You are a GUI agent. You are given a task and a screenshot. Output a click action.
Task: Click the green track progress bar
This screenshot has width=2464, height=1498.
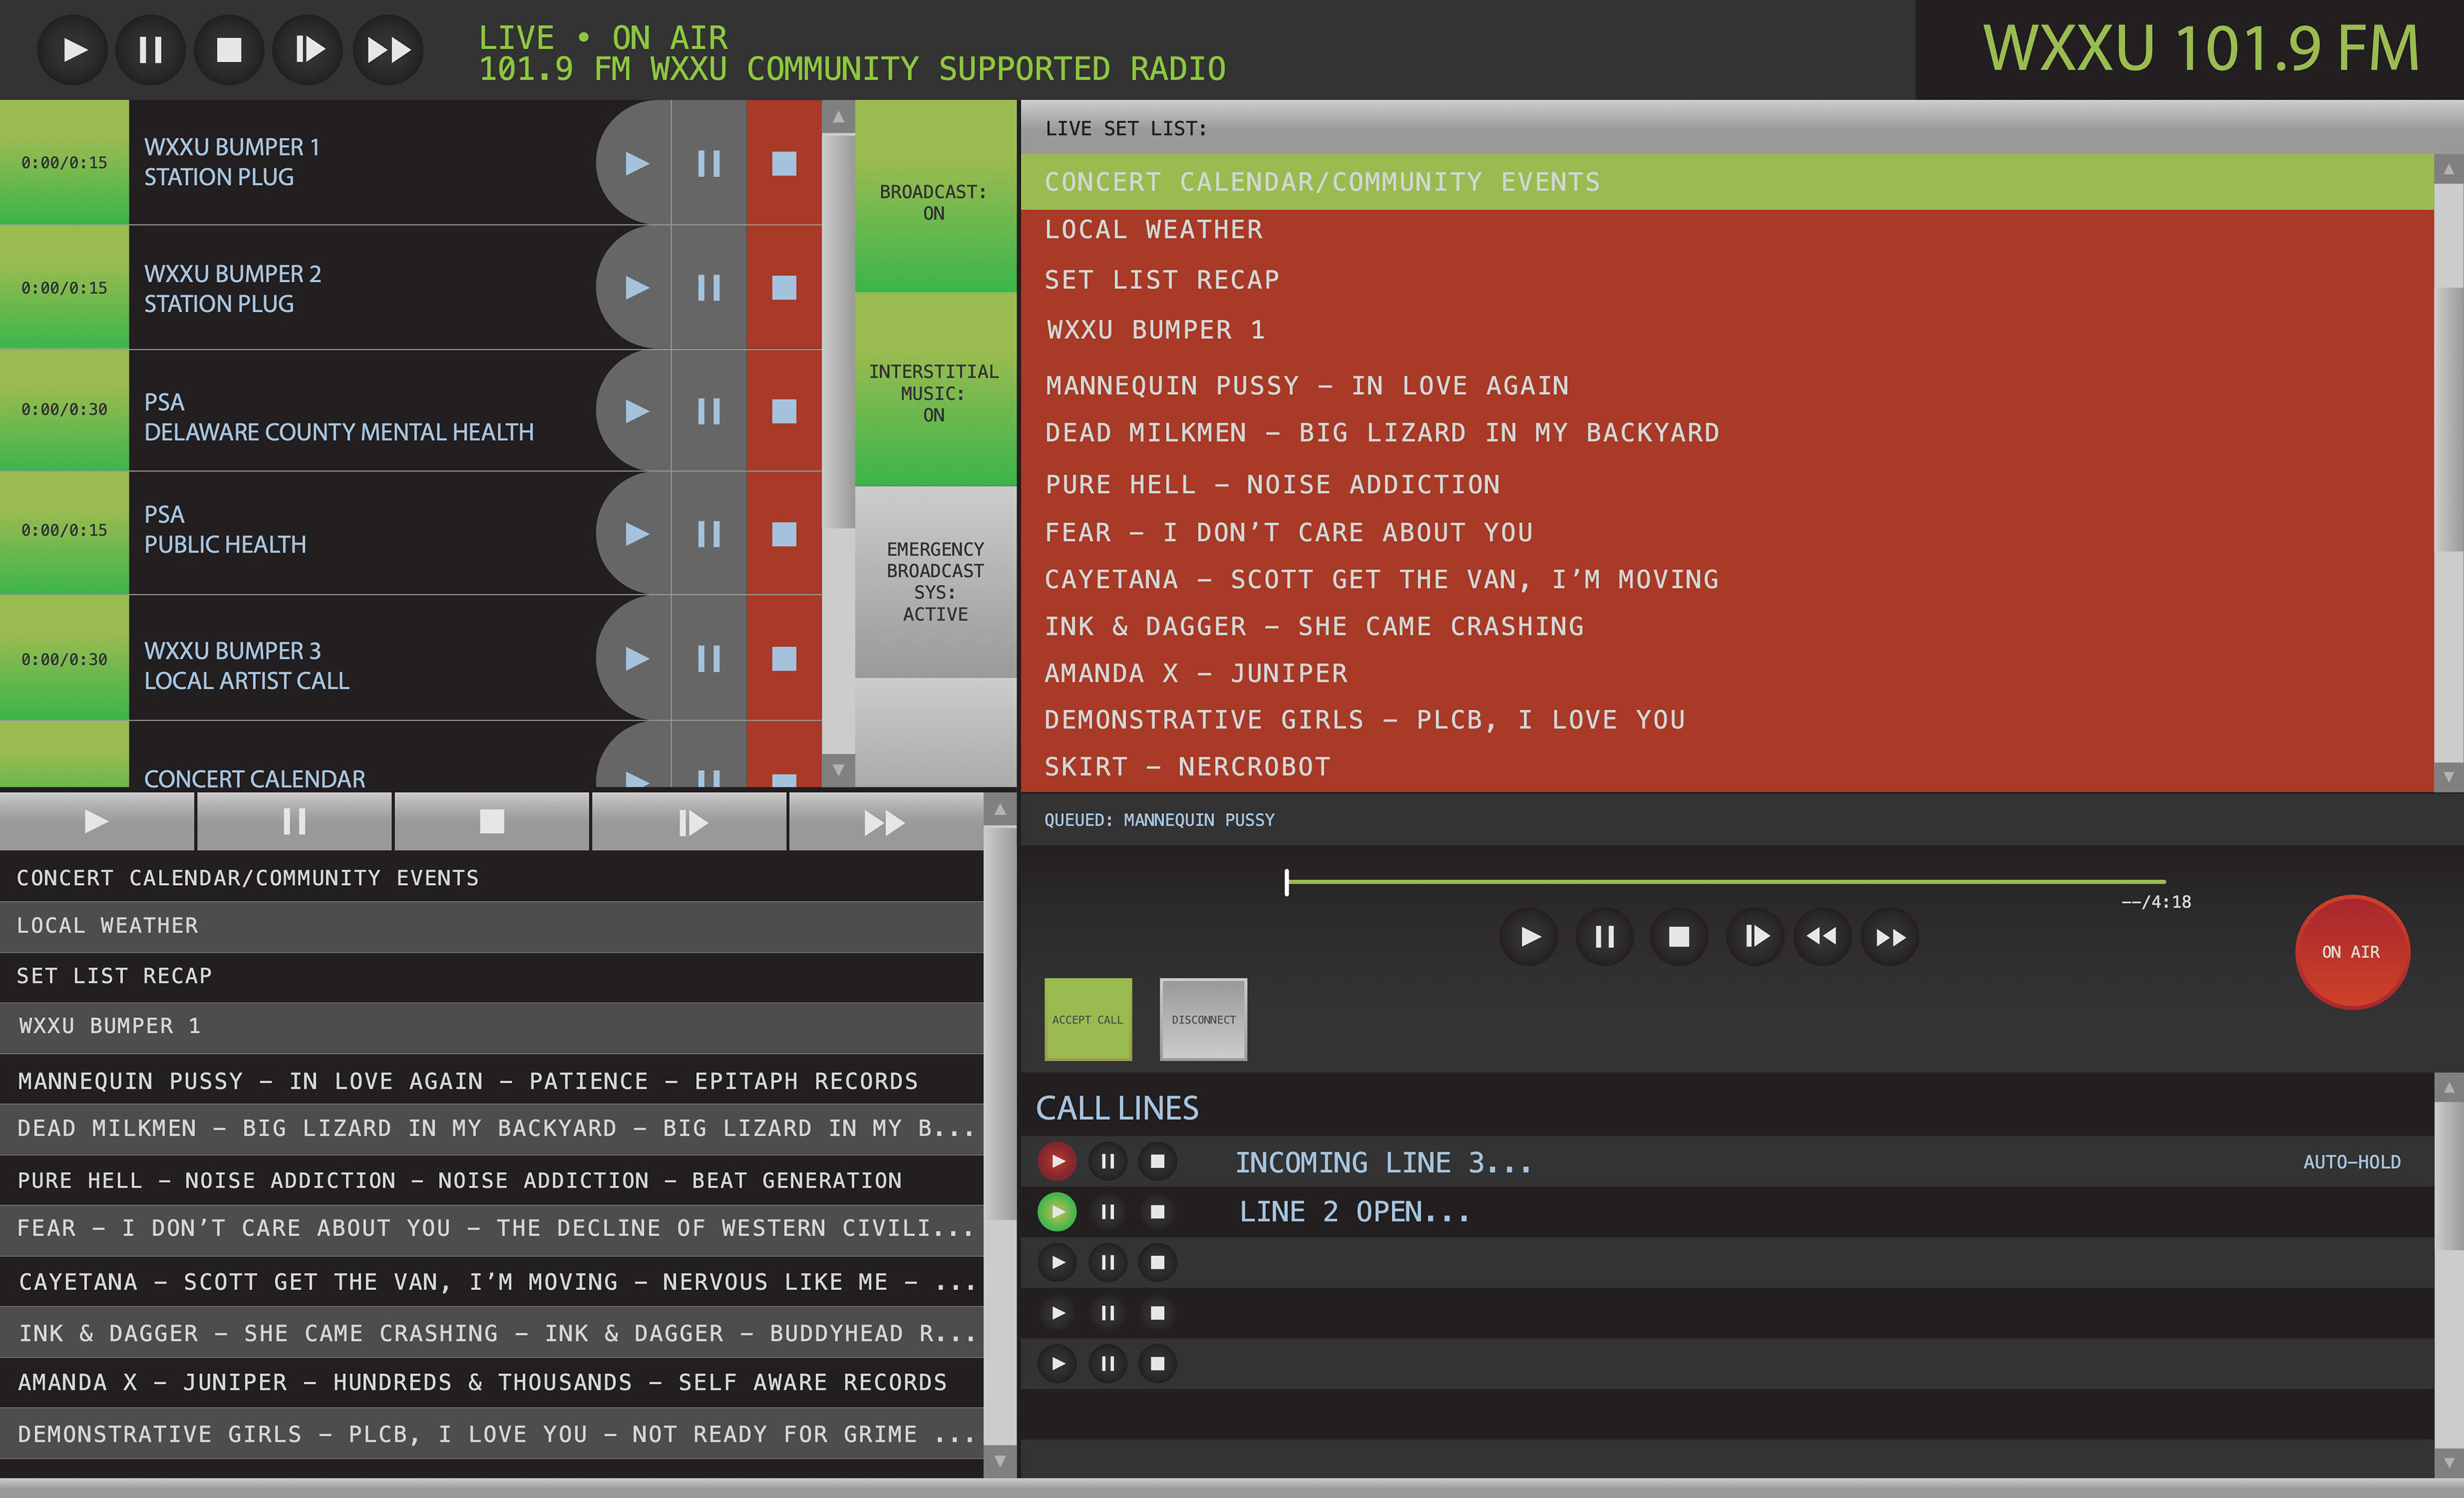coord(1726,882)
